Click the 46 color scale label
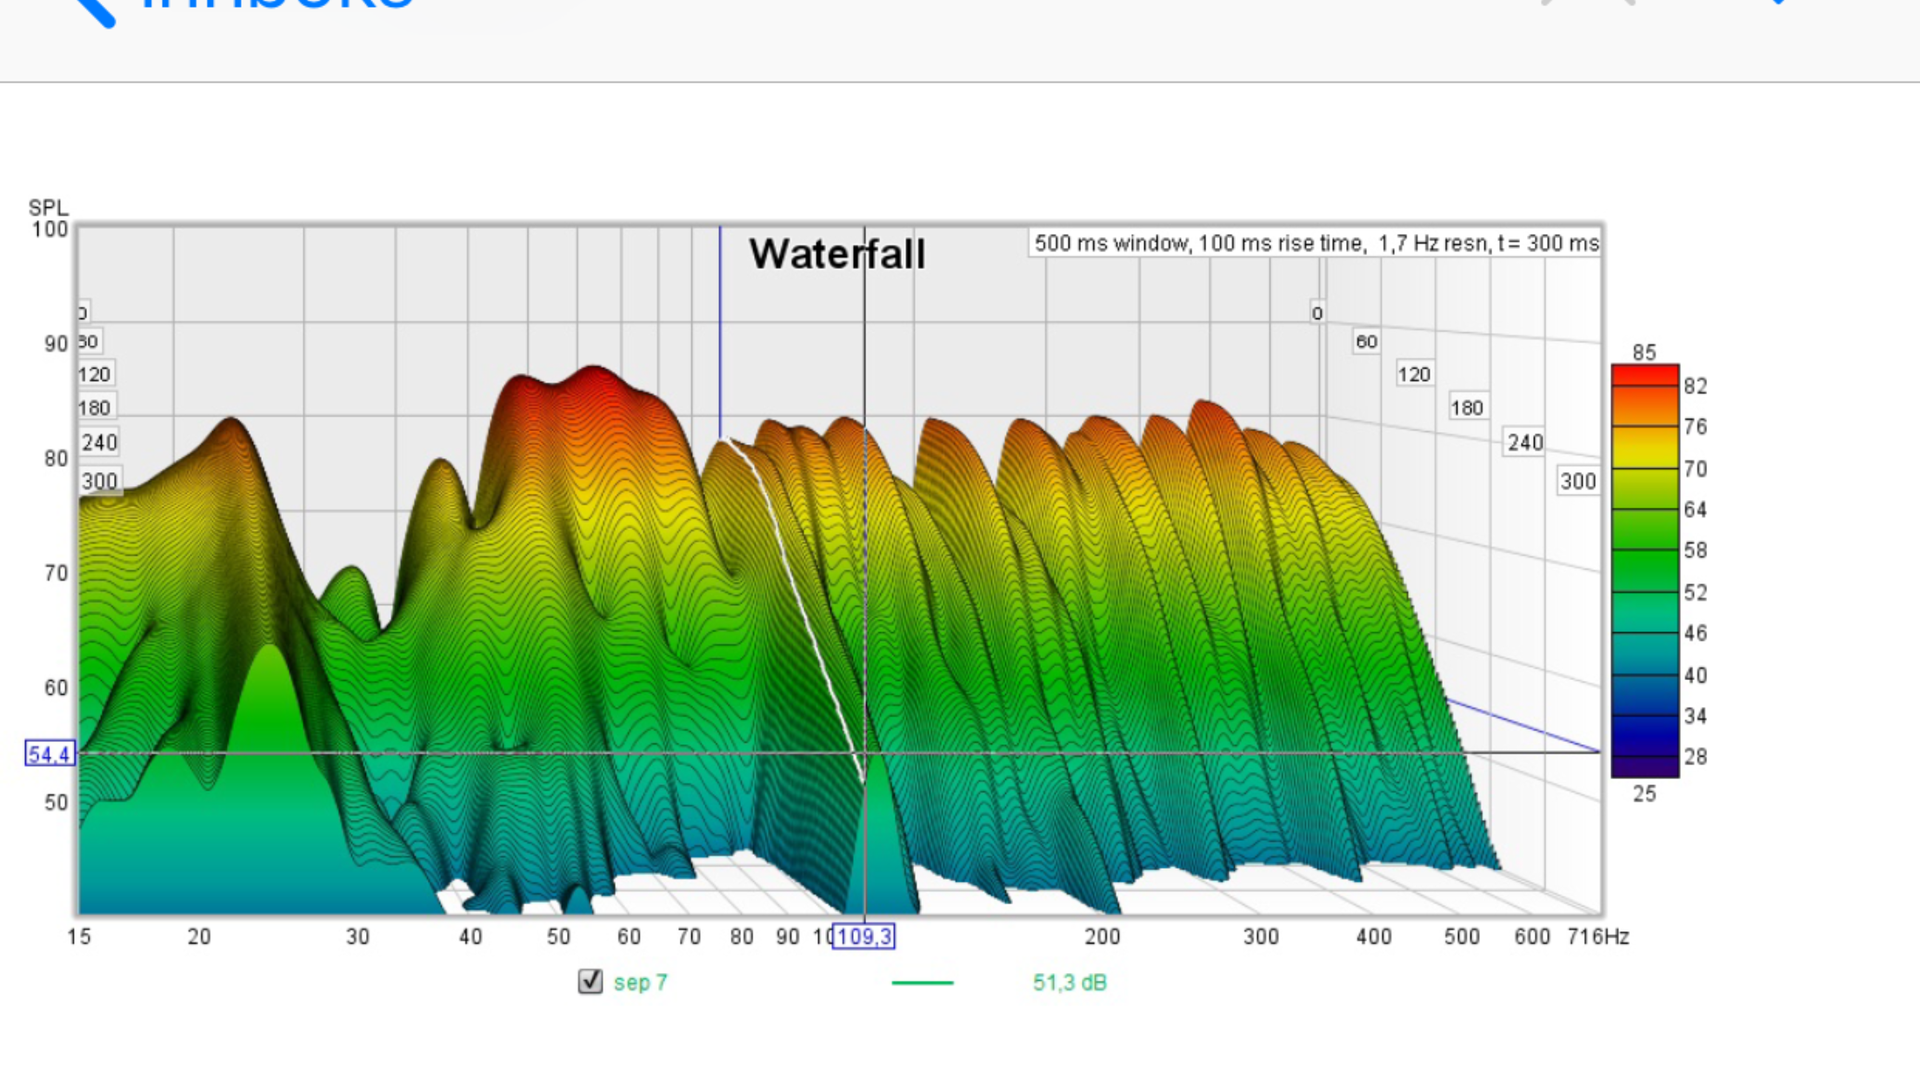Viewport: 1920px width, 1080px height. (1695, 633)
